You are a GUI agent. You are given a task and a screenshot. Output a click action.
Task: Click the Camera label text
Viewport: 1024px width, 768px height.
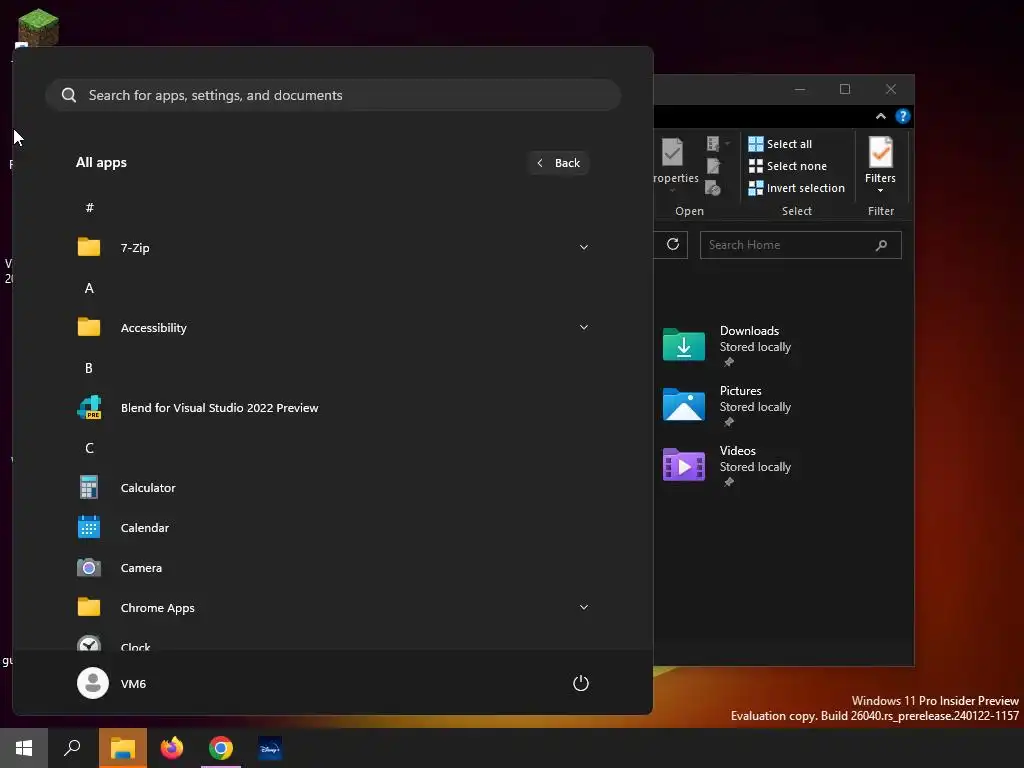(x=142, y=568)
